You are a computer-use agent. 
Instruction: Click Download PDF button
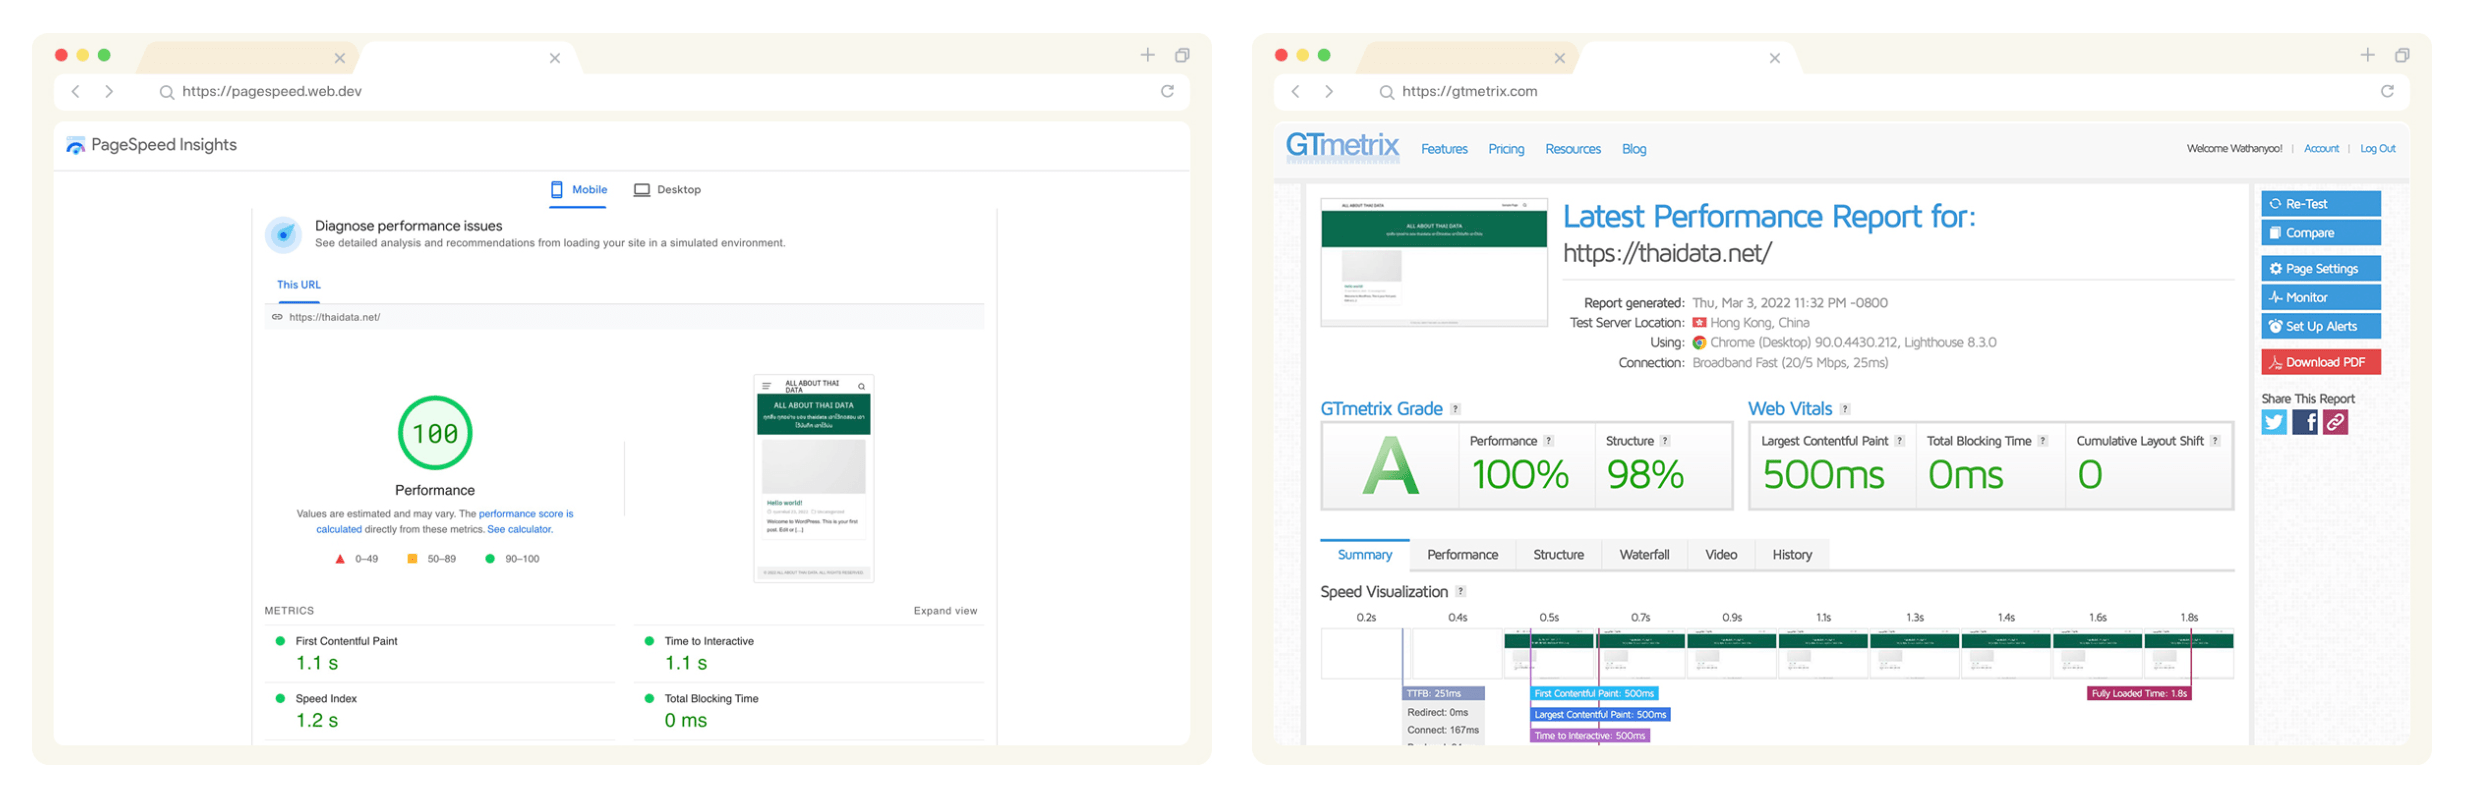coord(2321,362)
